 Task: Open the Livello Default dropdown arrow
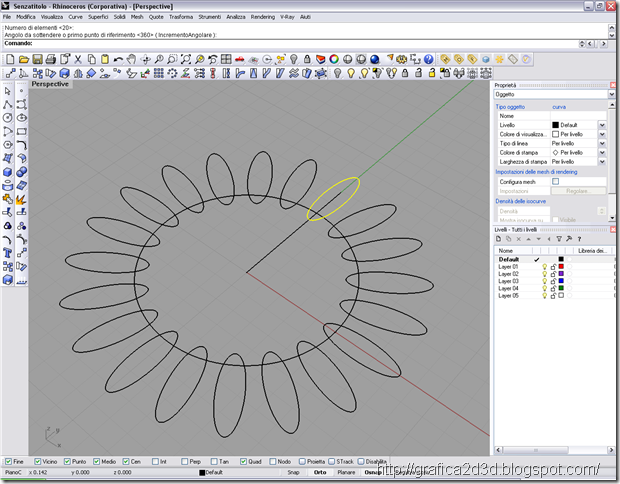pyautogui.click(x=602, y=125)
